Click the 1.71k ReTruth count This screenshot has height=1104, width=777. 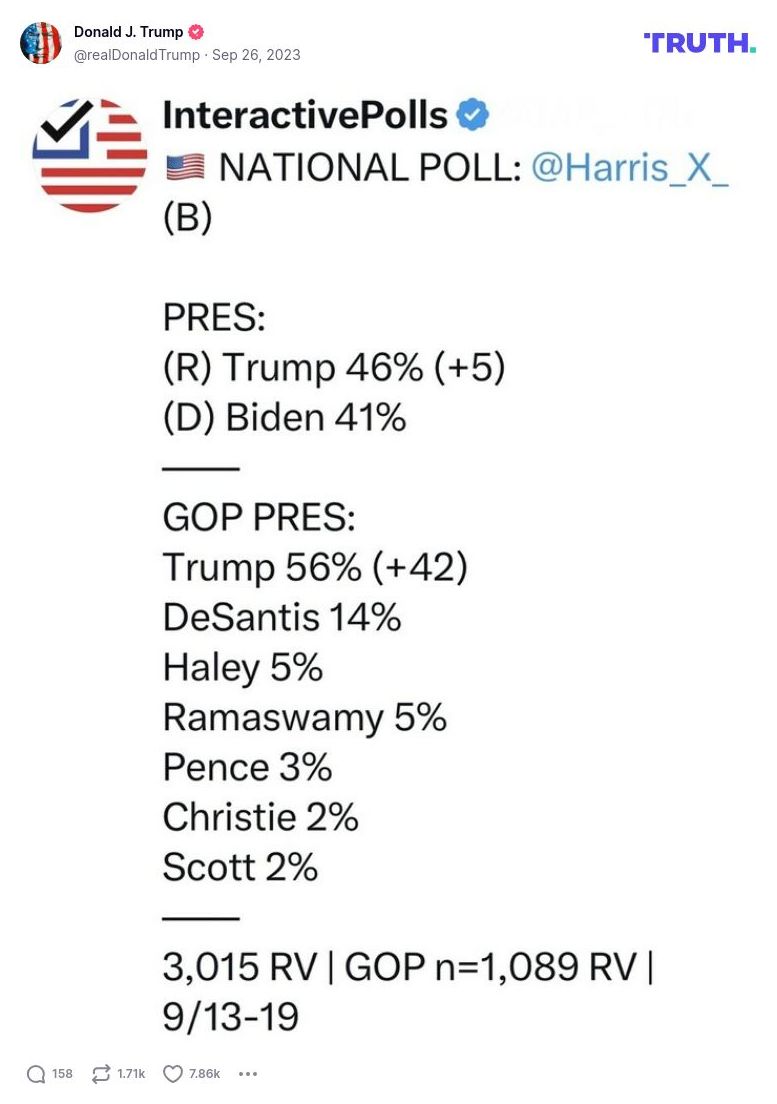[x=131, y=1074]
